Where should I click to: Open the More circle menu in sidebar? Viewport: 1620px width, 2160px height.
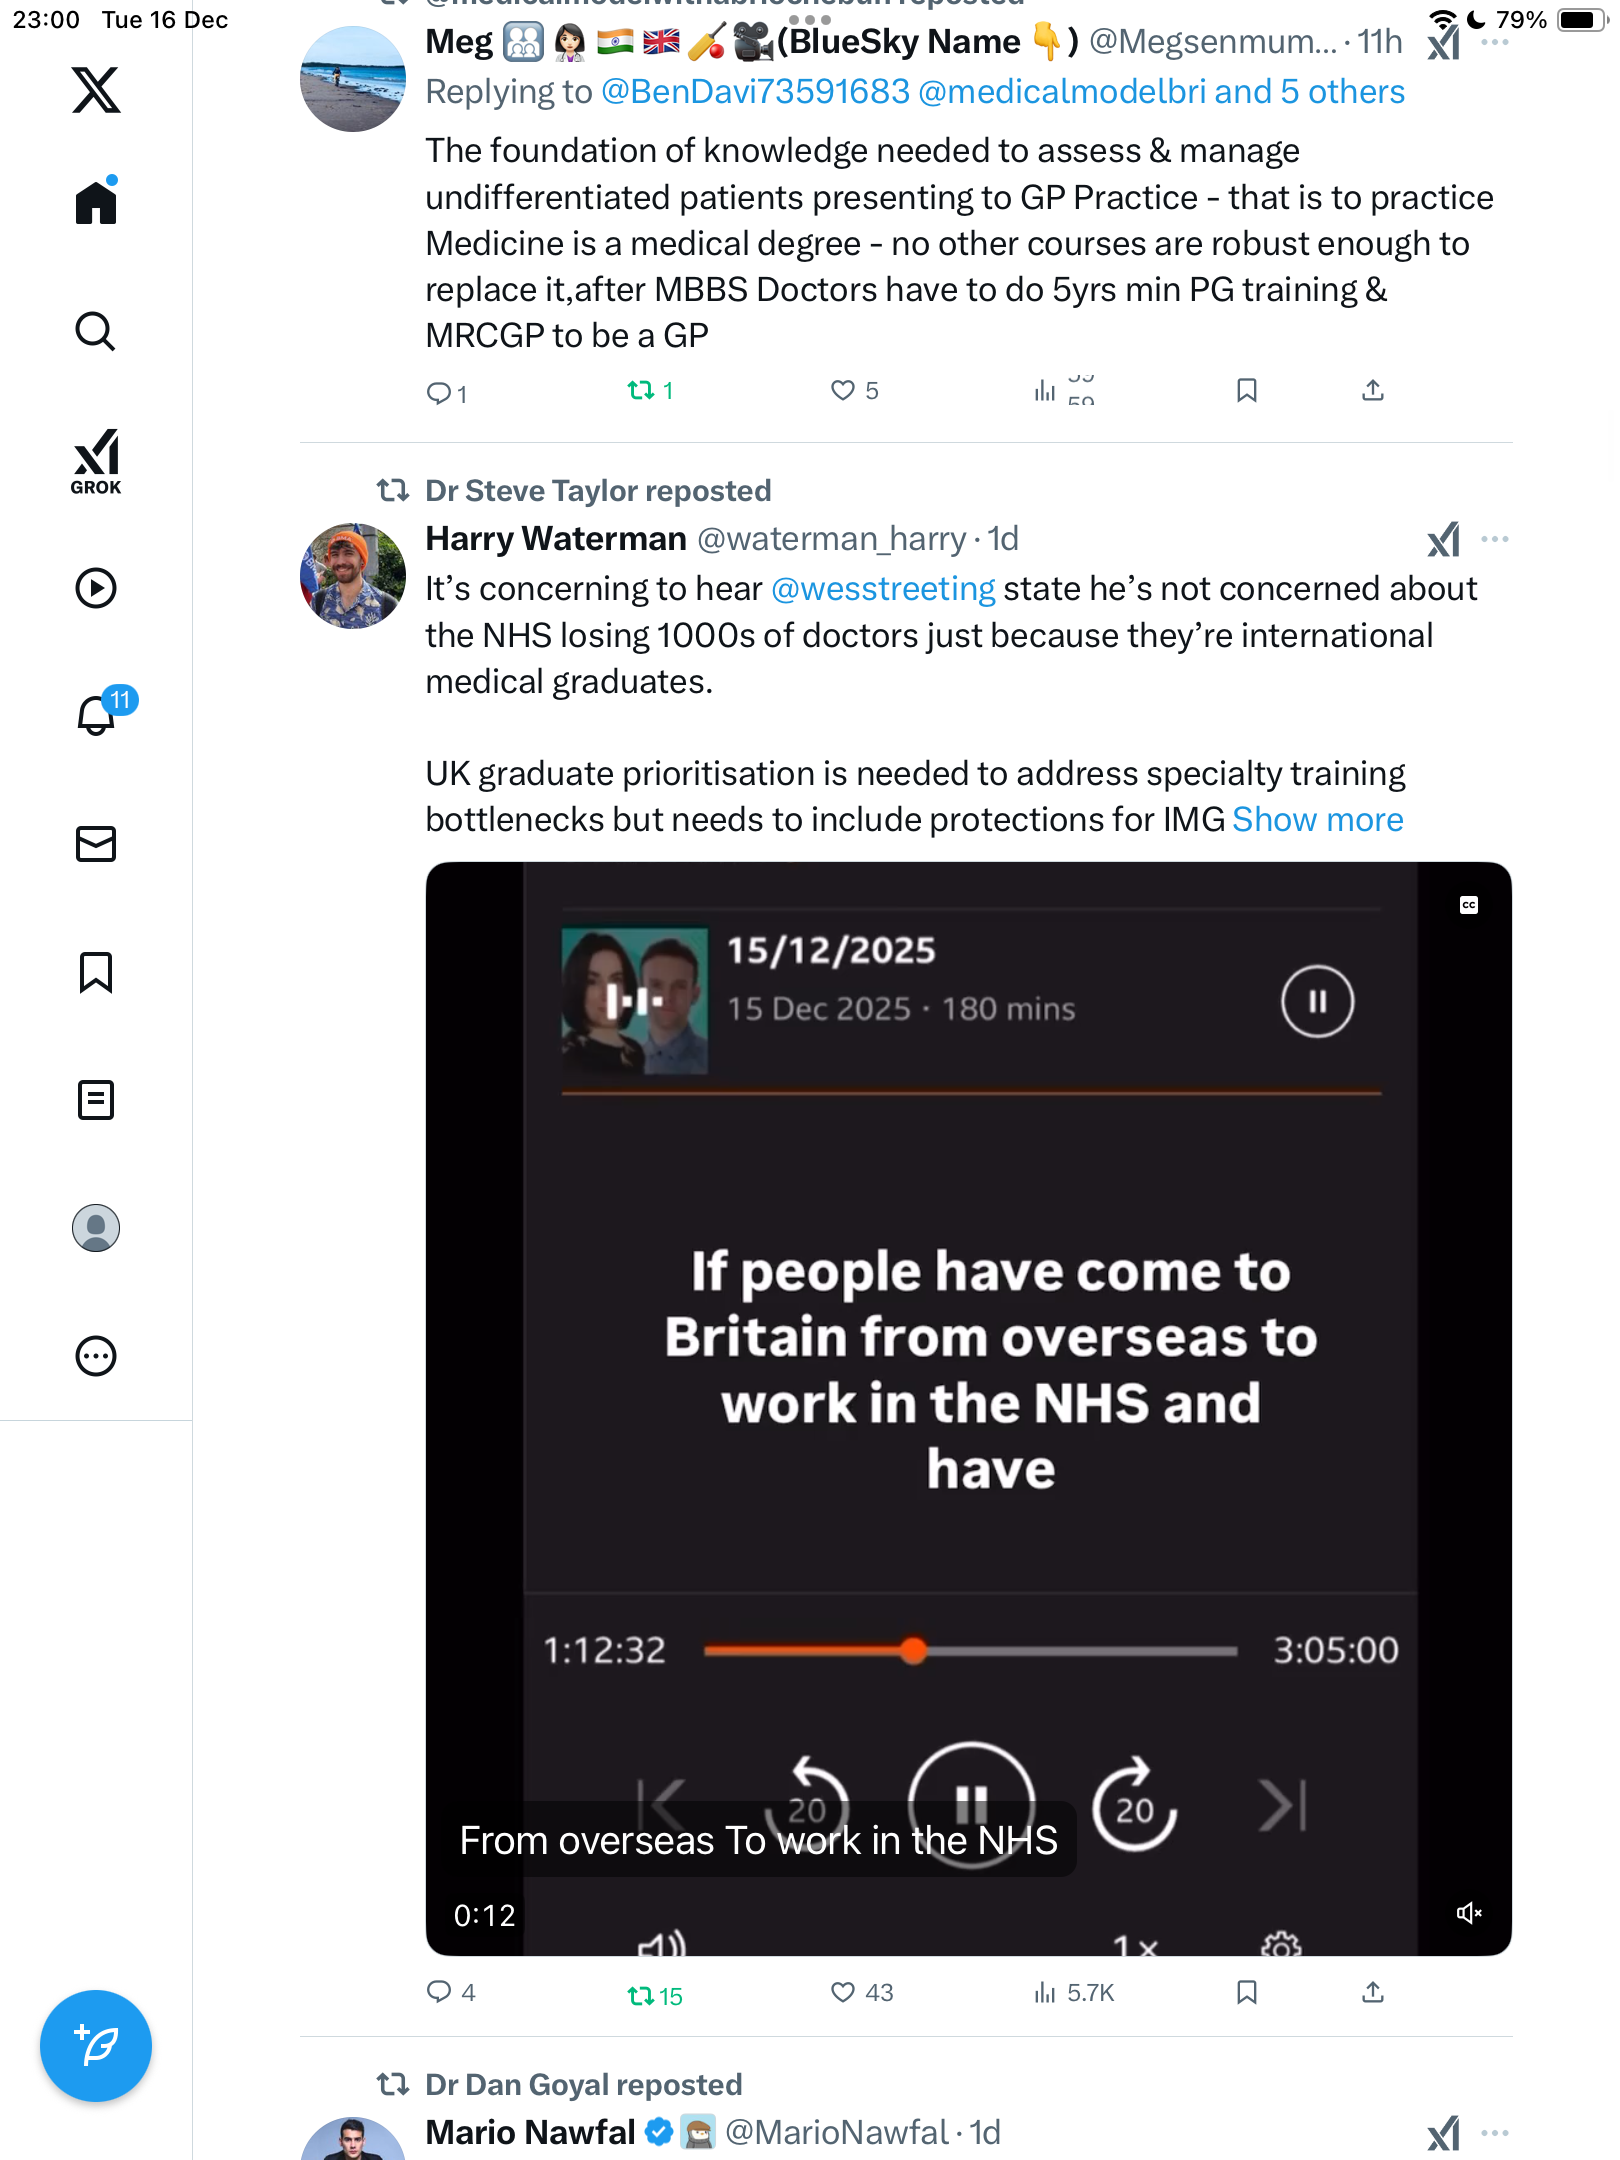pyautogui.click(x=96, y=1356)
